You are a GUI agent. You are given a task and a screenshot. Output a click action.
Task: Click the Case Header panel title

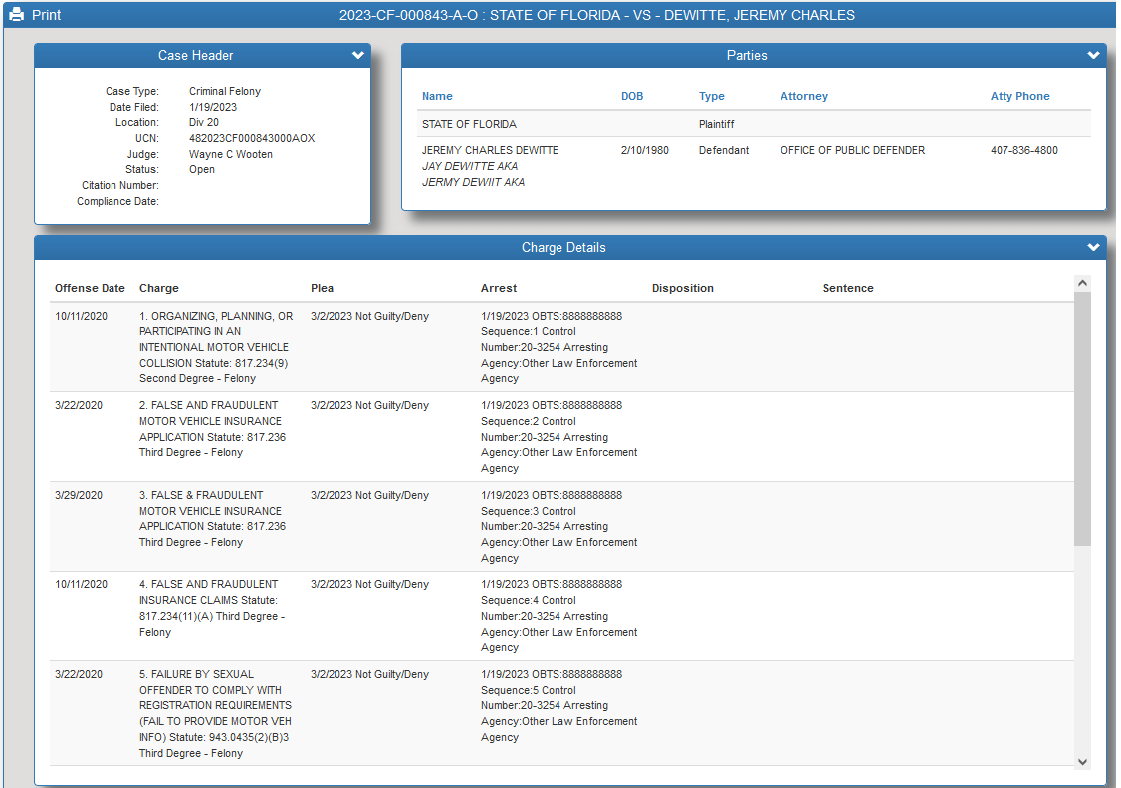click(x=195, y=55)
